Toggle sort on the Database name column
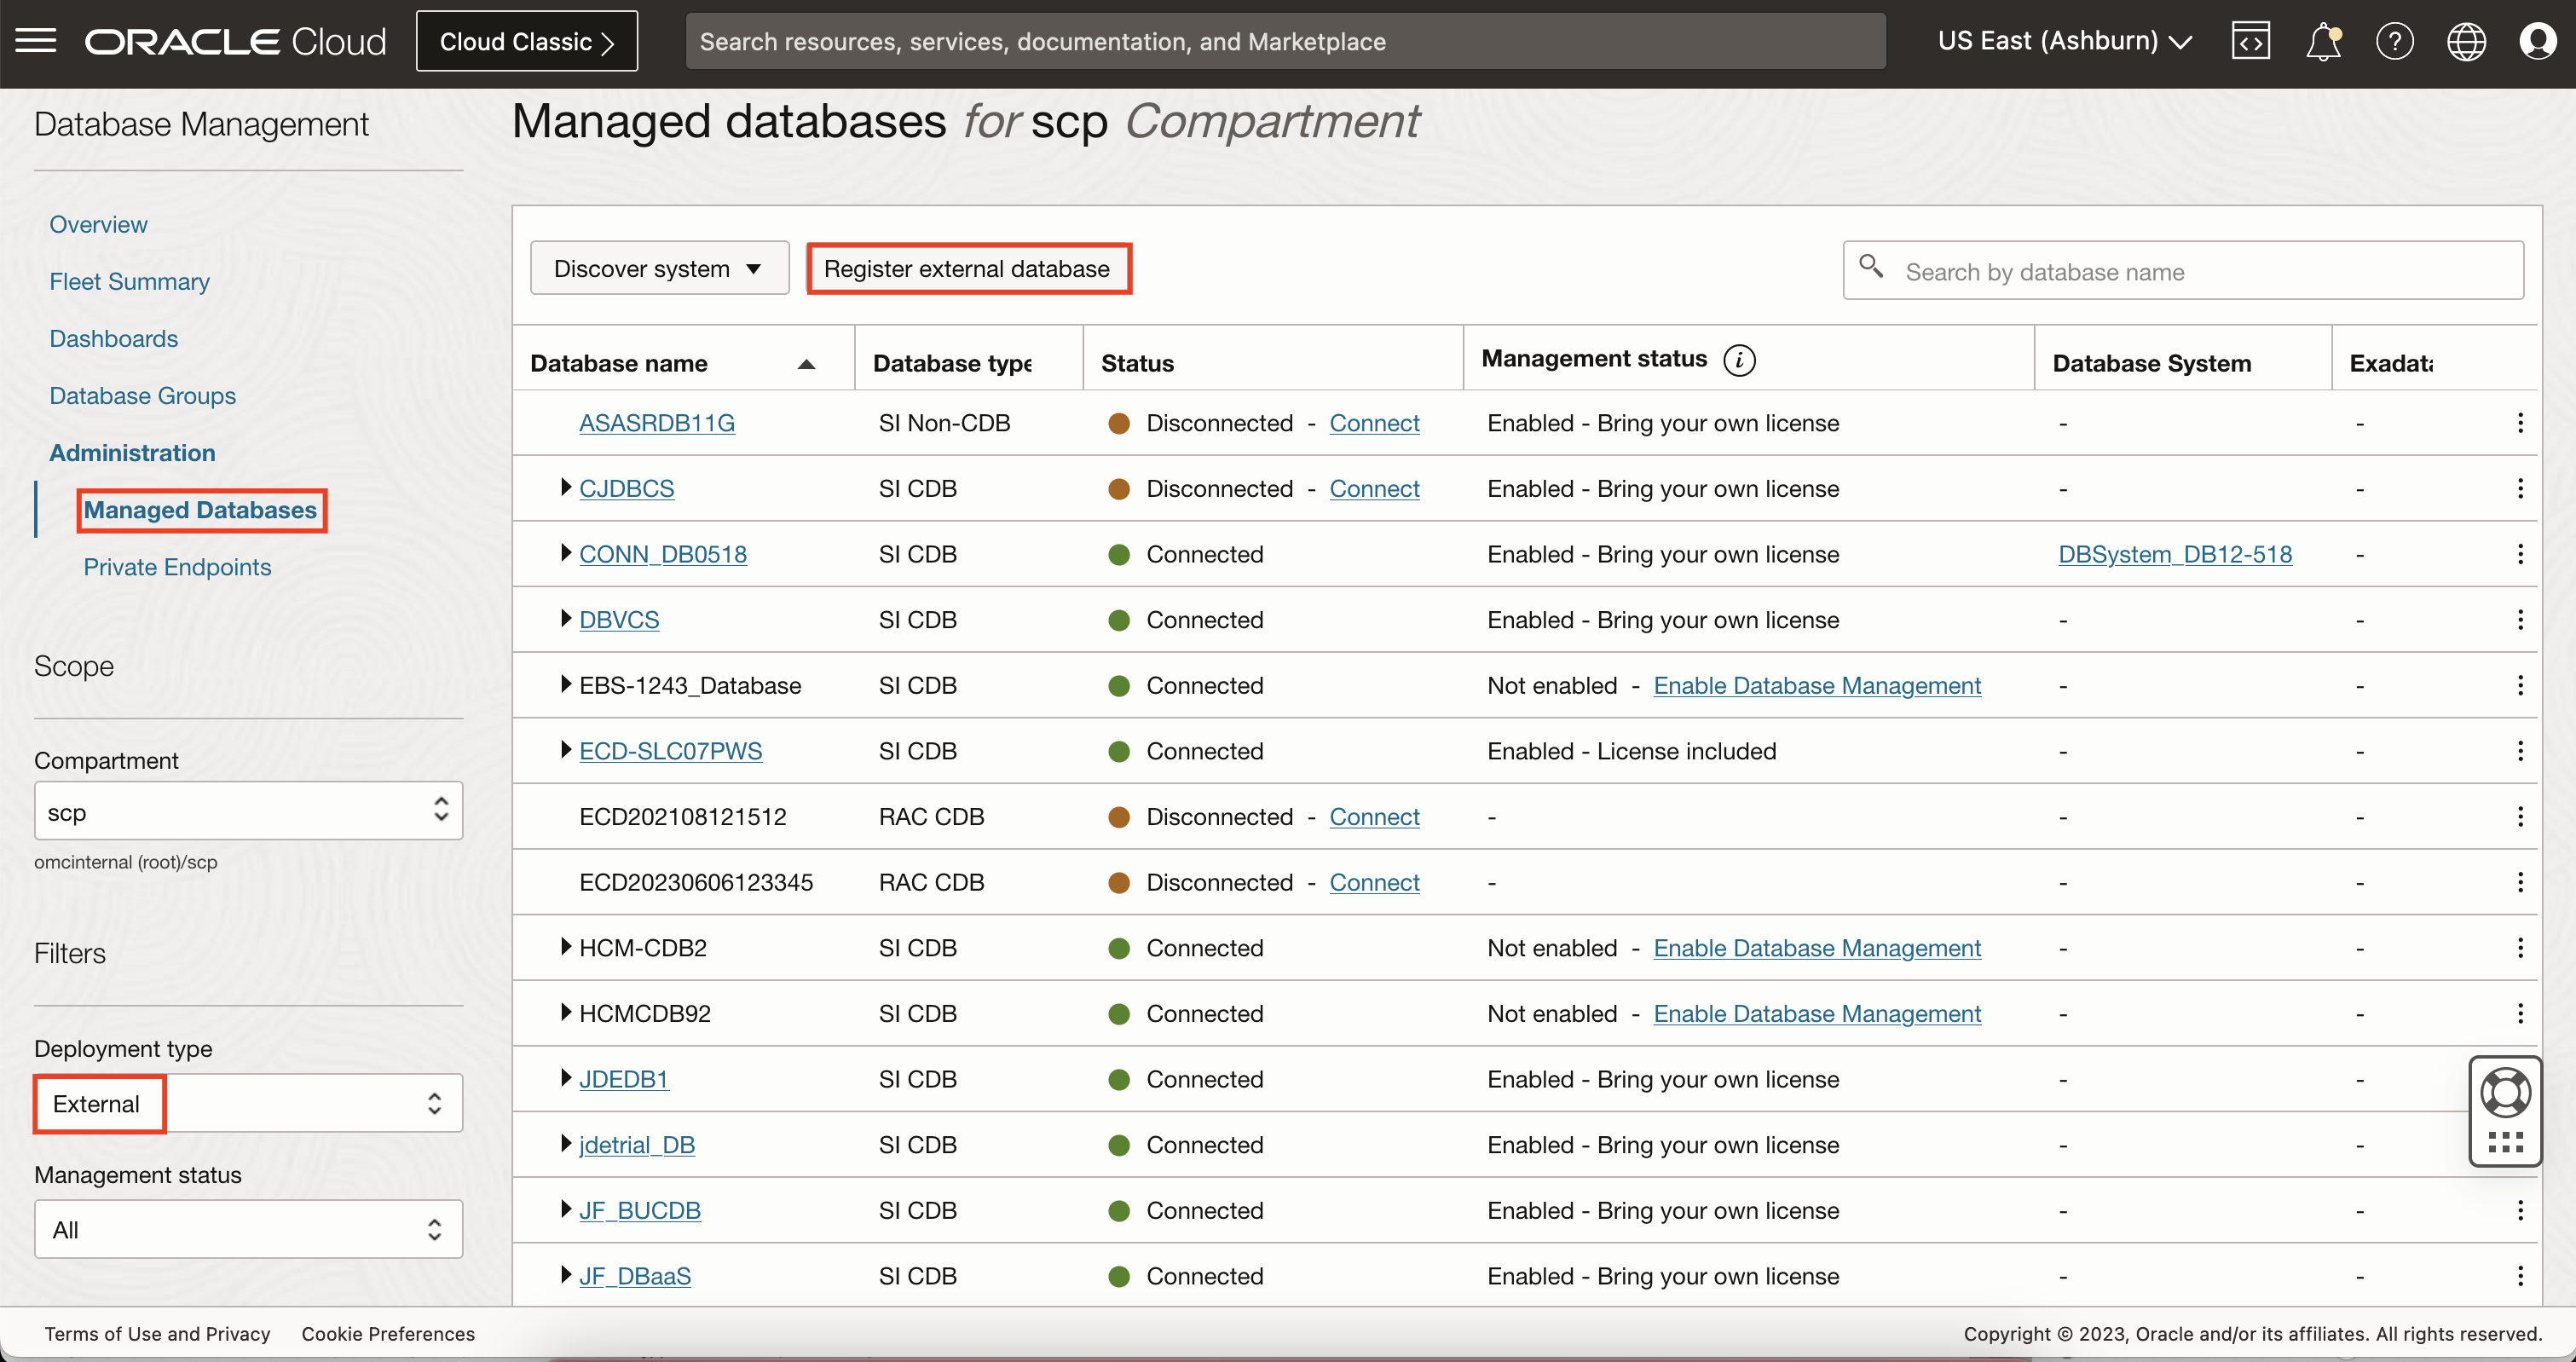The image size is (2576, 1362). (806, 363)
